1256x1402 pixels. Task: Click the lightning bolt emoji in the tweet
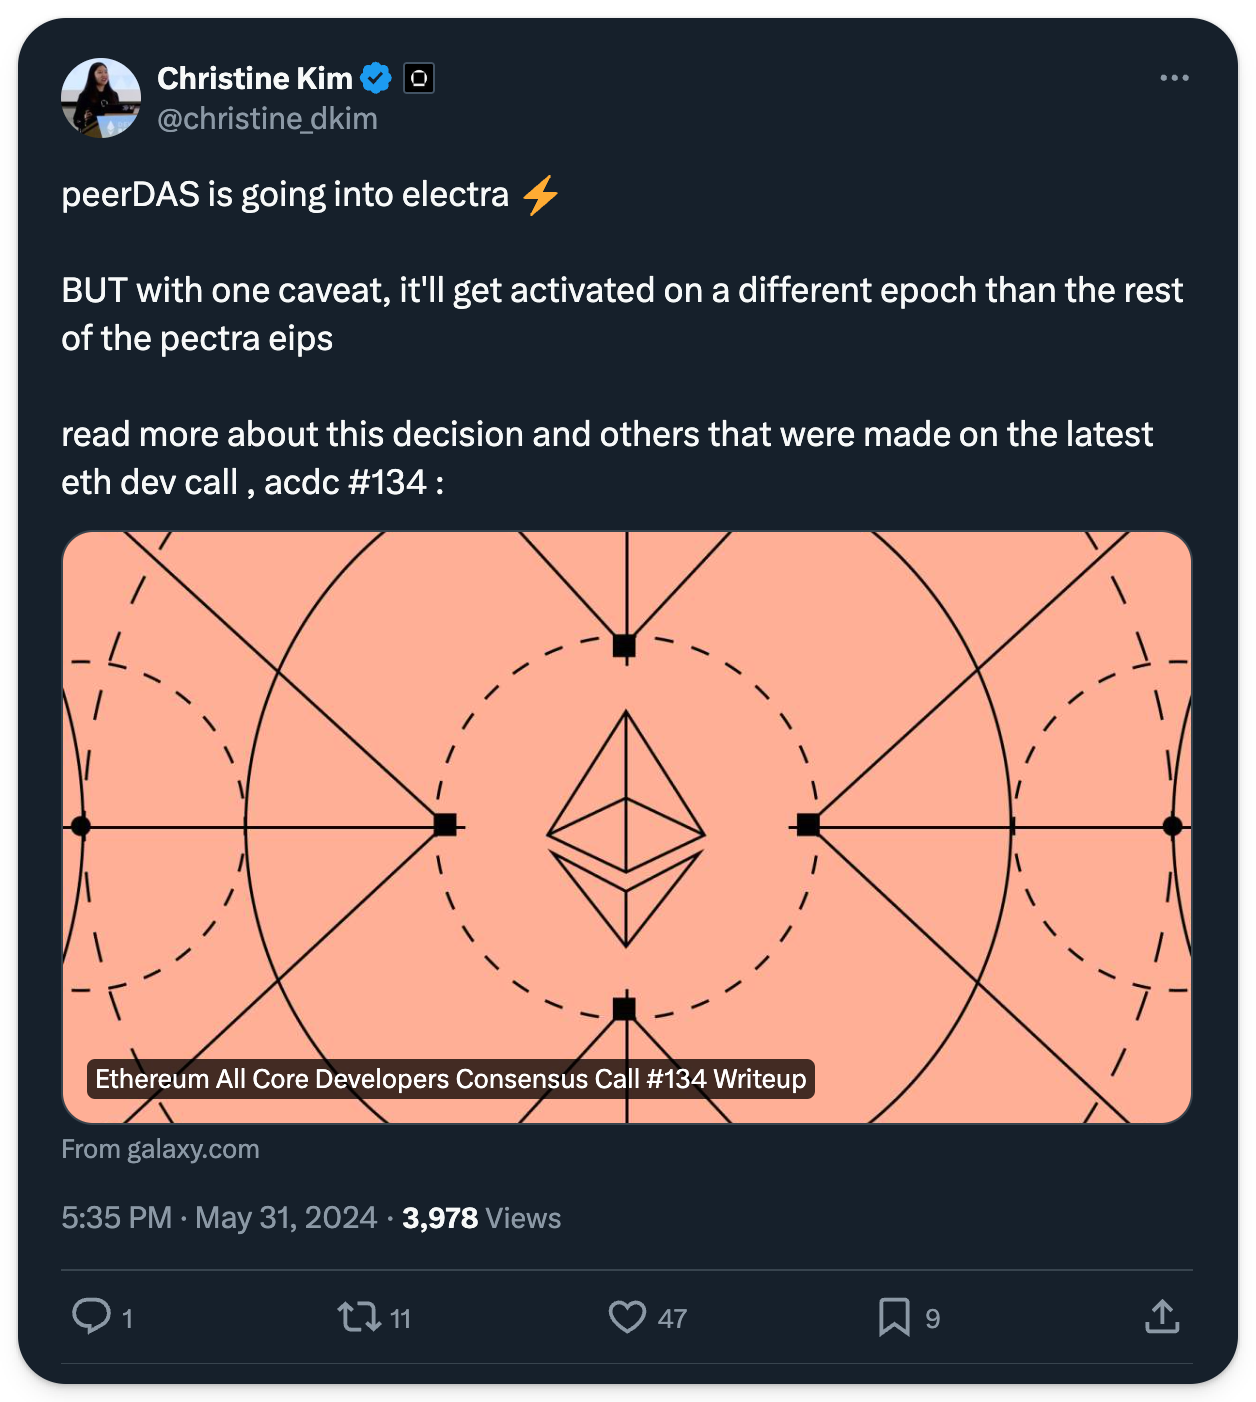click(540, 195)
